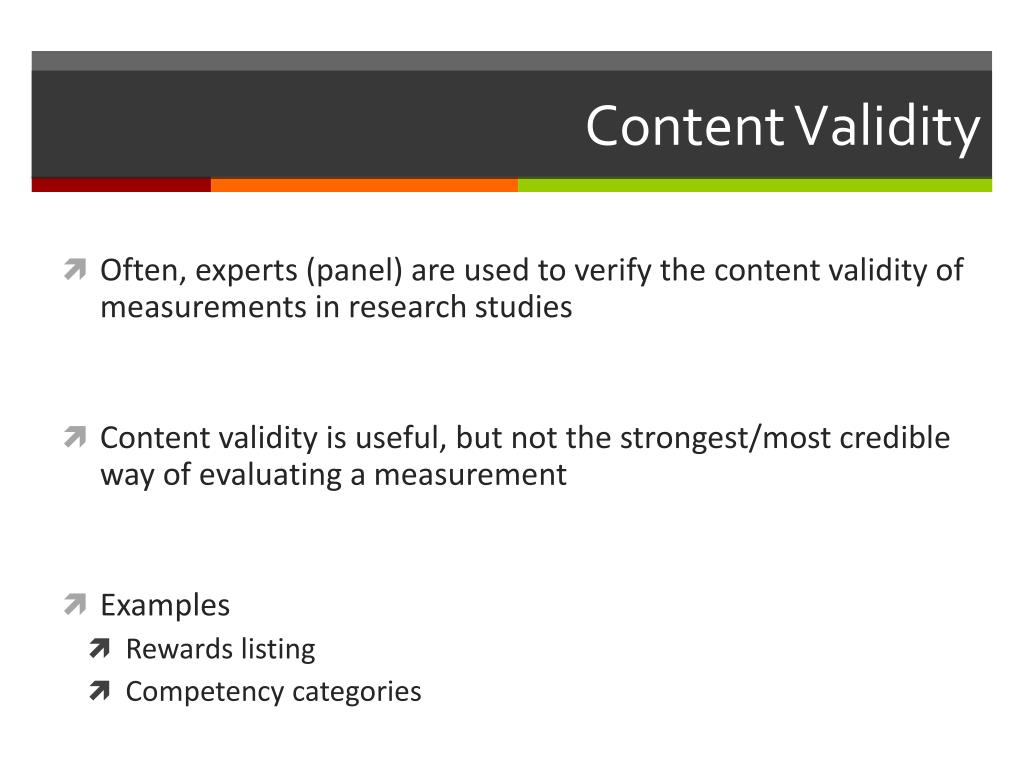Click the arrow bullet beside "Often, experts"
Screen dimensions: 1024x768
tap(75, 269)
